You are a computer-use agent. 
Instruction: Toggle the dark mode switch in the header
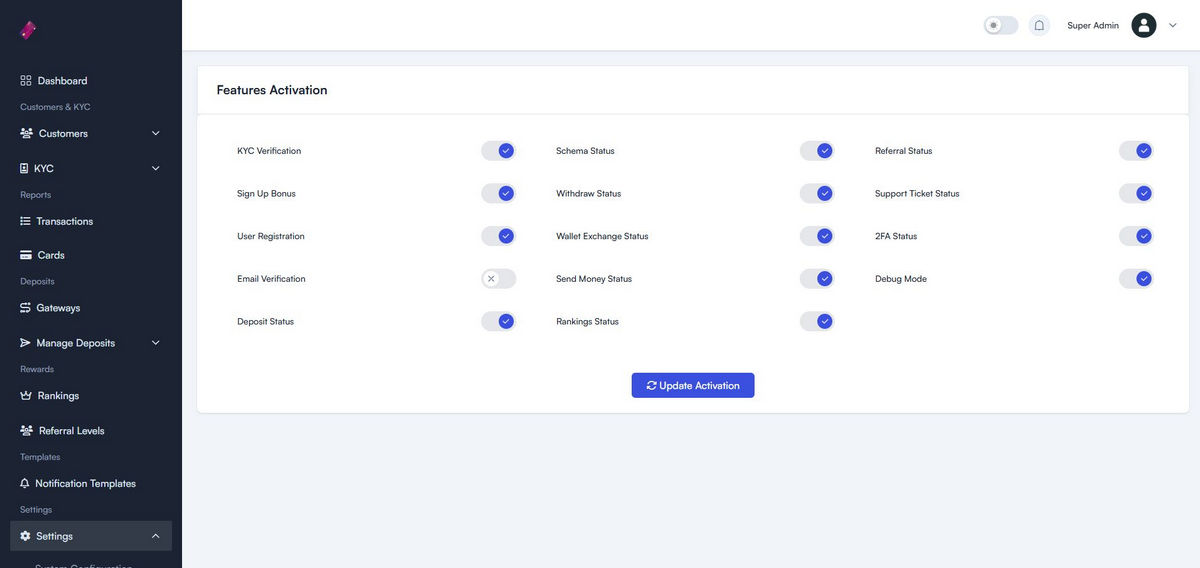click(1001, 25)
